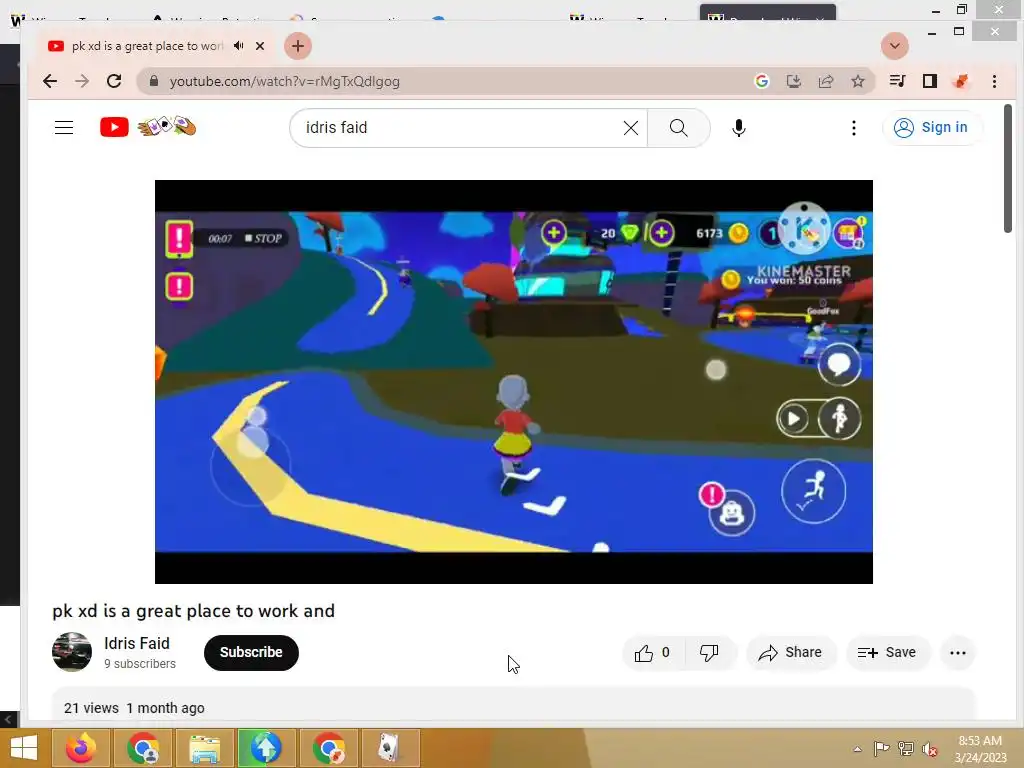Open Idris Faid channel avatar
Screen dimensions: 1024x768
point(72,652)
